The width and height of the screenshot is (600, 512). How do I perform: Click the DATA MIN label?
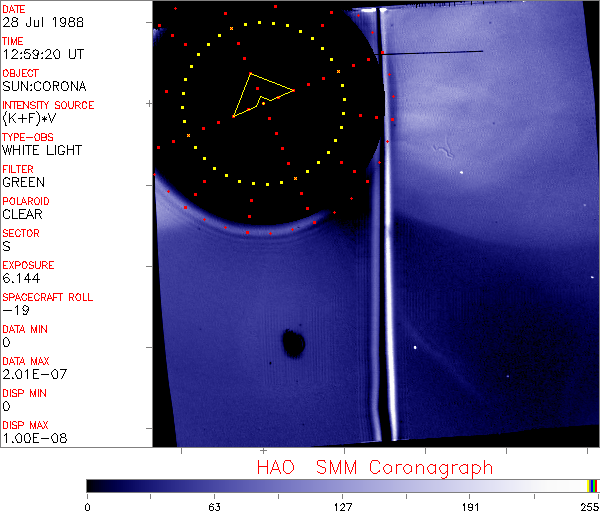pos(25,329)
